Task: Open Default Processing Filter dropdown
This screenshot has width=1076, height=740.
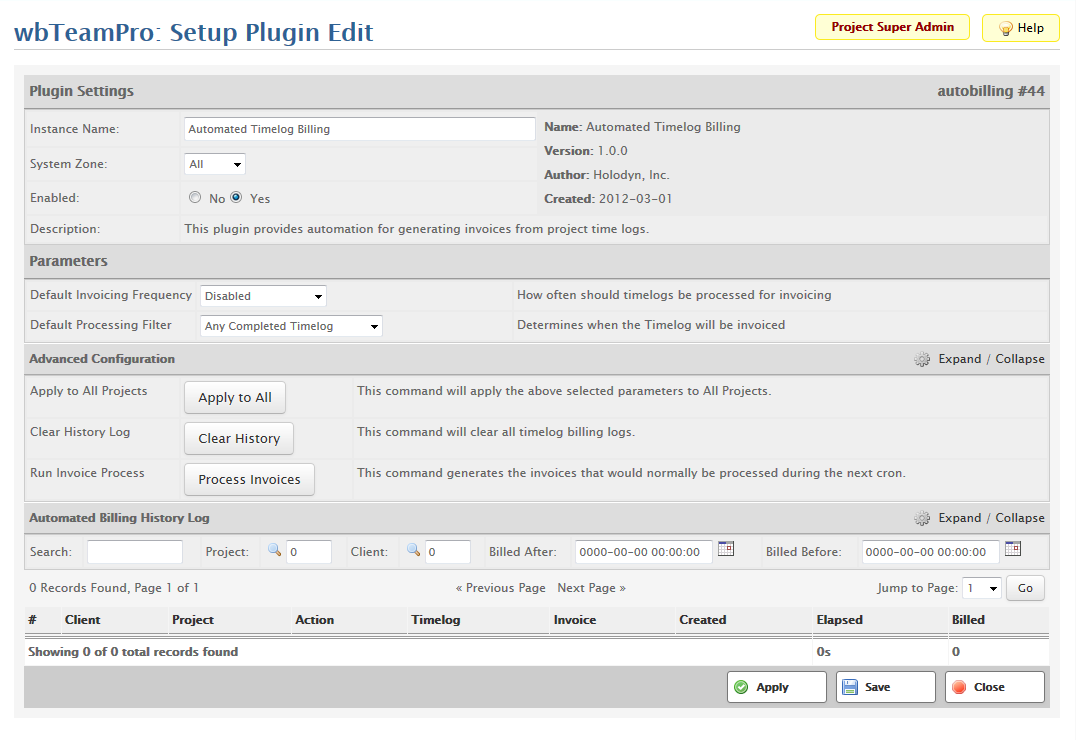Action: (291, 326)
